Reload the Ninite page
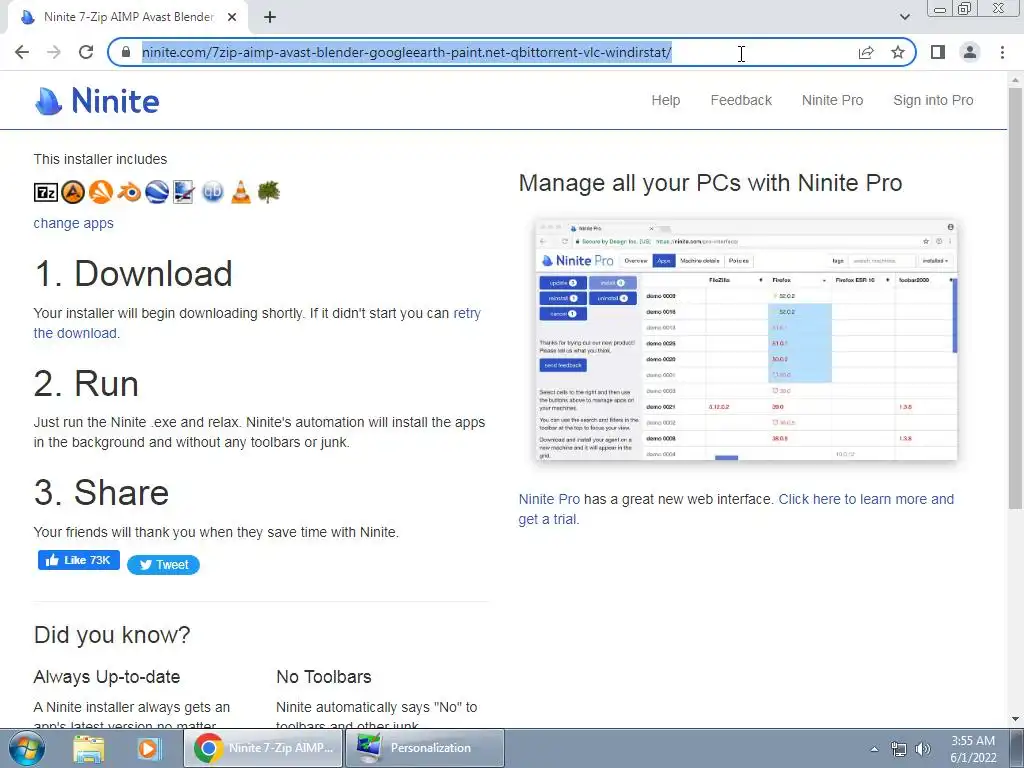 pyautogui.click(x=86, y=52)
